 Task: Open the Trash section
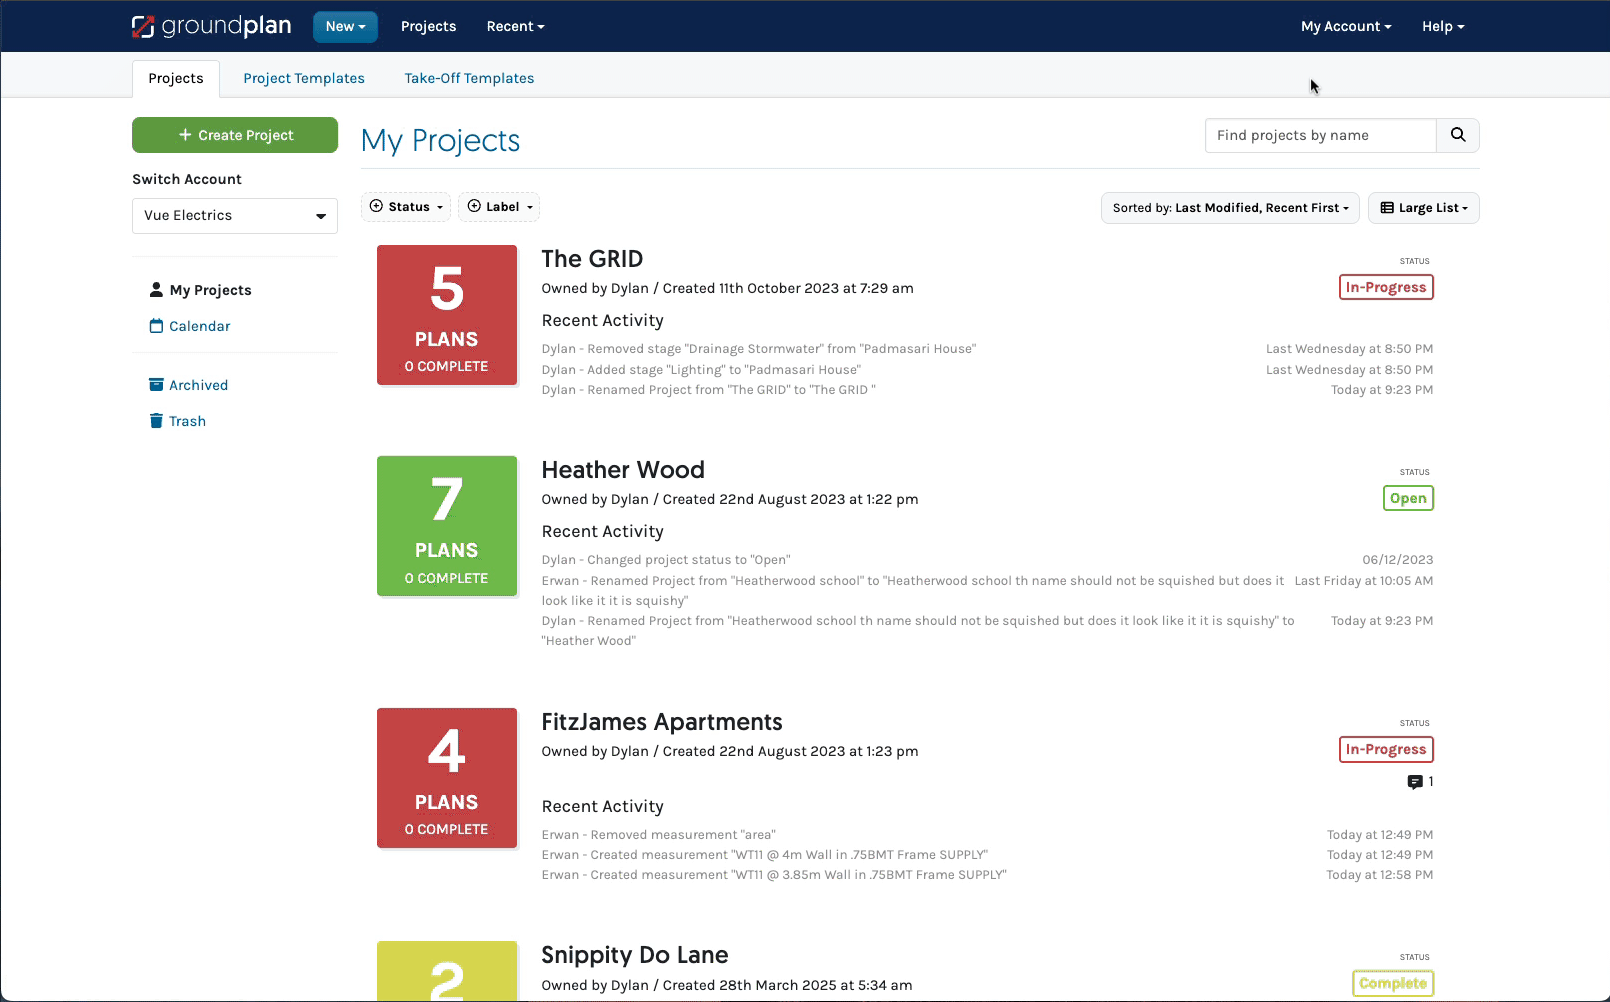point(187,421)
